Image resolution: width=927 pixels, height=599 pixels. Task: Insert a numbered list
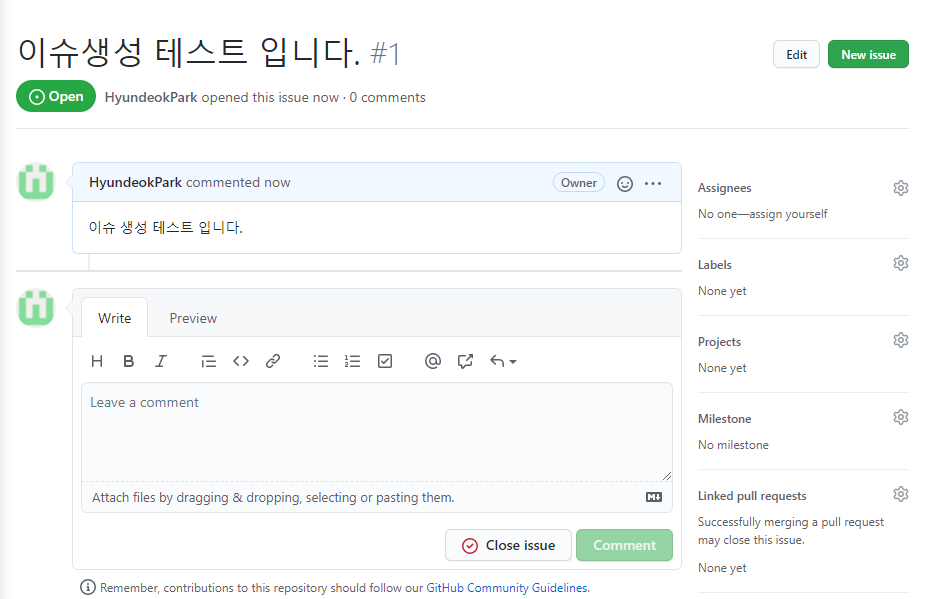pos(352,361)
